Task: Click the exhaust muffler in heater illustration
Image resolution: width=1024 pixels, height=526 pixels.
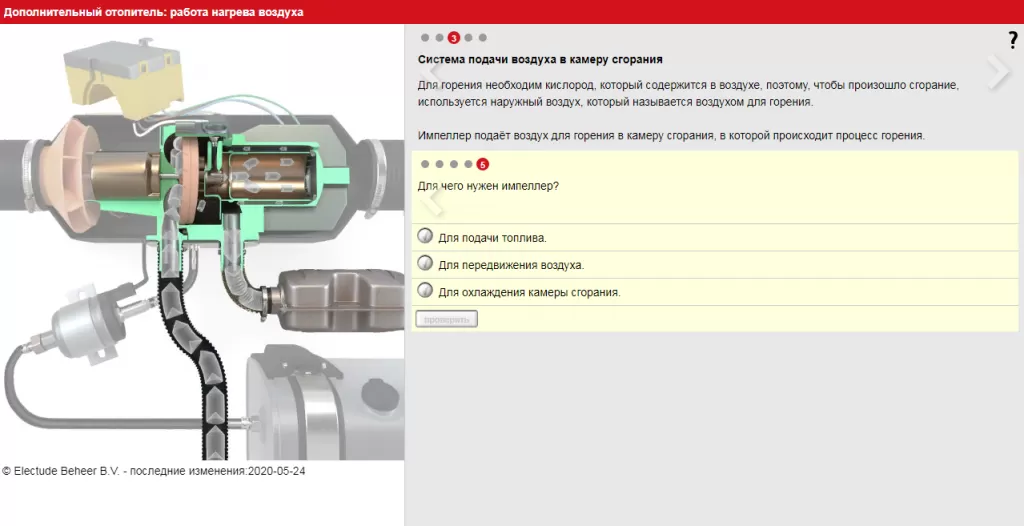Action: point(338,301)
